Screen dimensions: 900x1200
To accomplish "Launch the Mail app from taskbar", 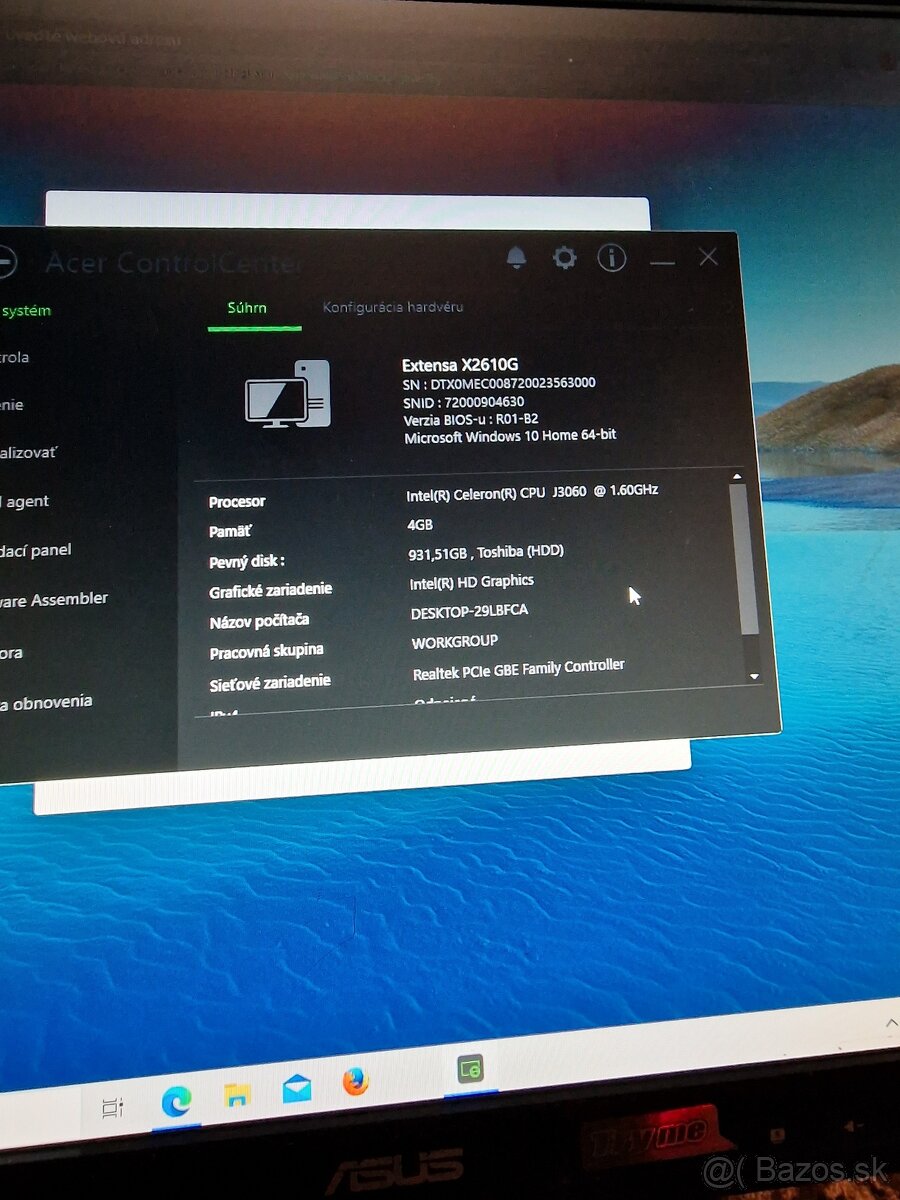I will pos(297,1088).
